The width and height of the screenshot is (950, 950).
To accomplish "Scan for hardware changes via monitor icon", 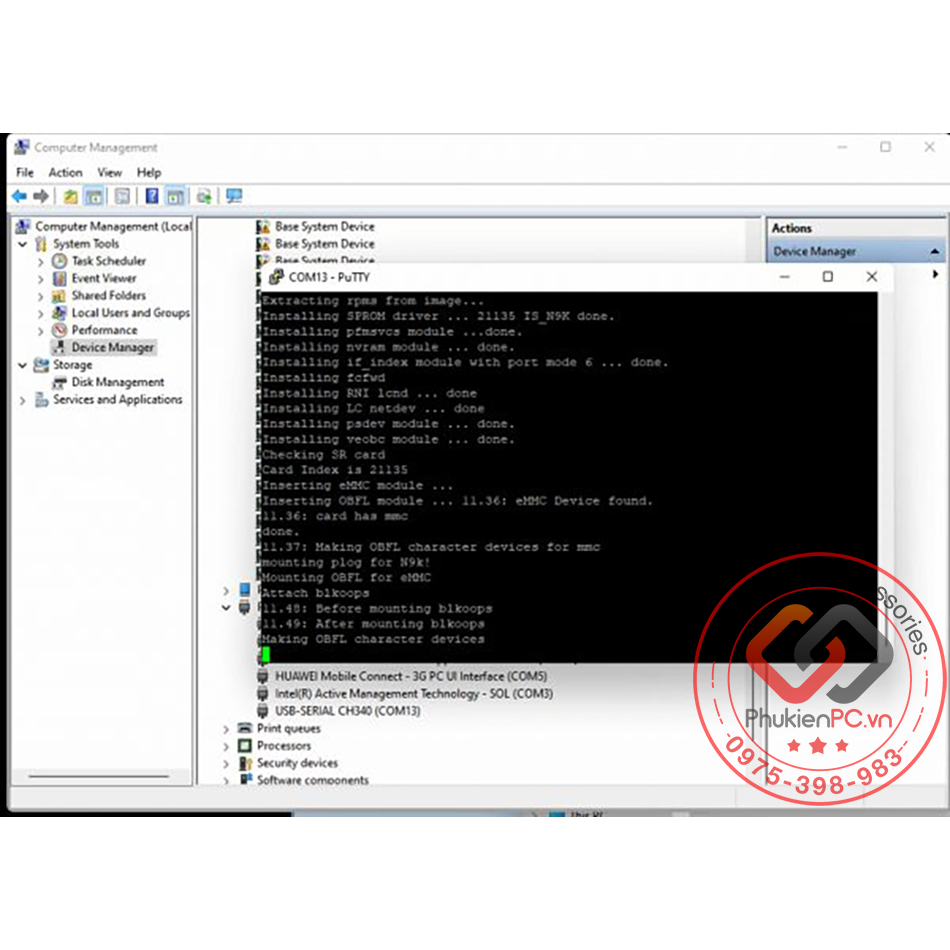I will (x=234, y=196).
